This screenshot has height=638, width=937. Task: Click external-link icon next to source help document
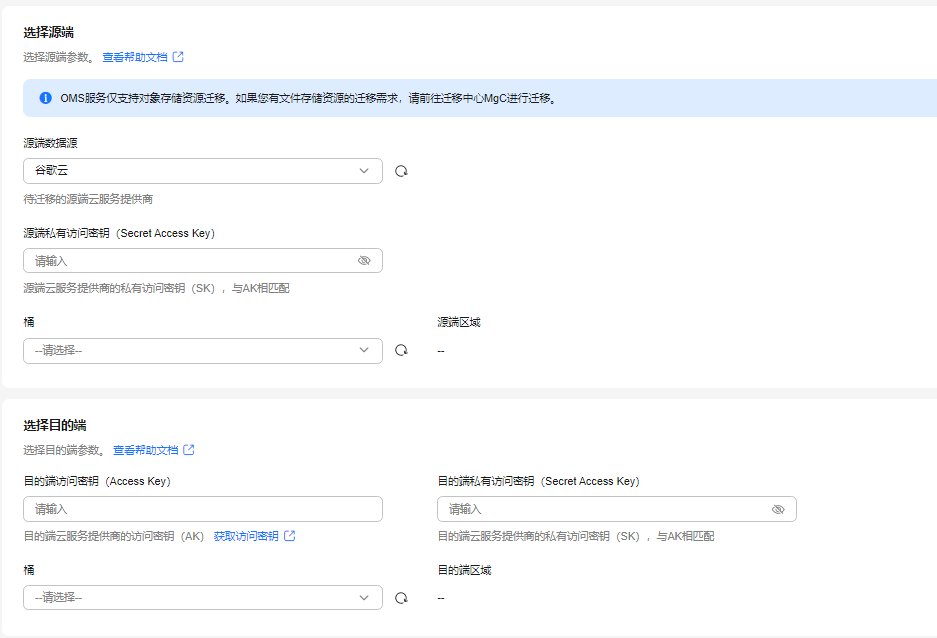pyautogui.click(x=178, y=57)
